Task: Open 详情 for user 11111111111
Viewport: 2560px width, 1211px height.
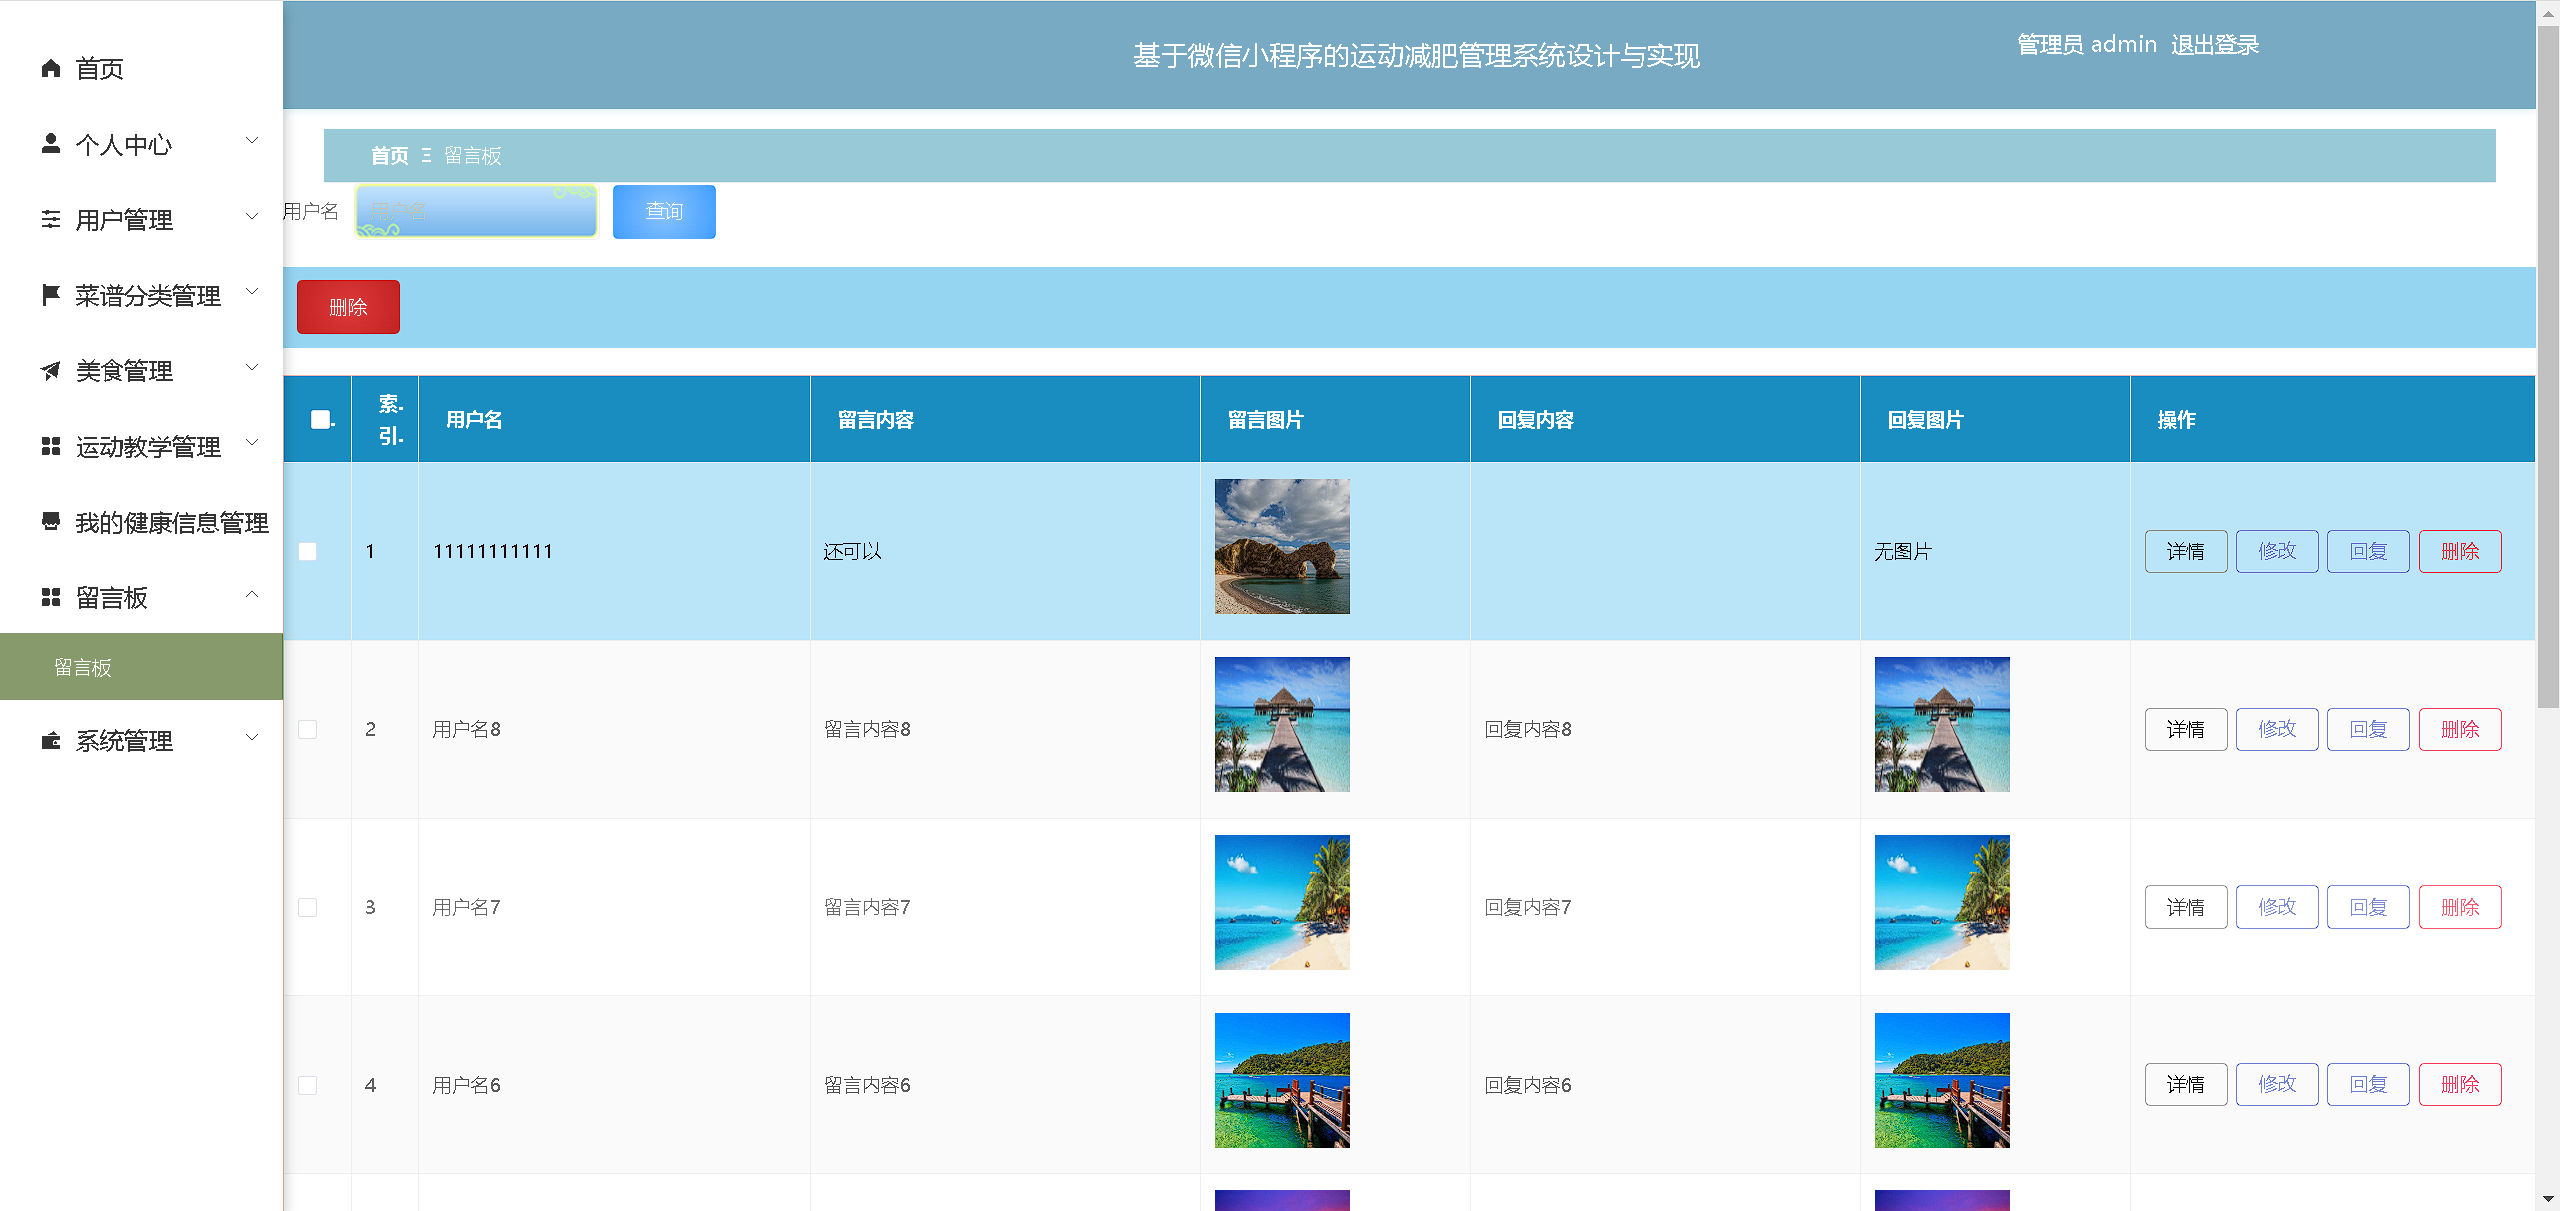Action: point(2186,551)
